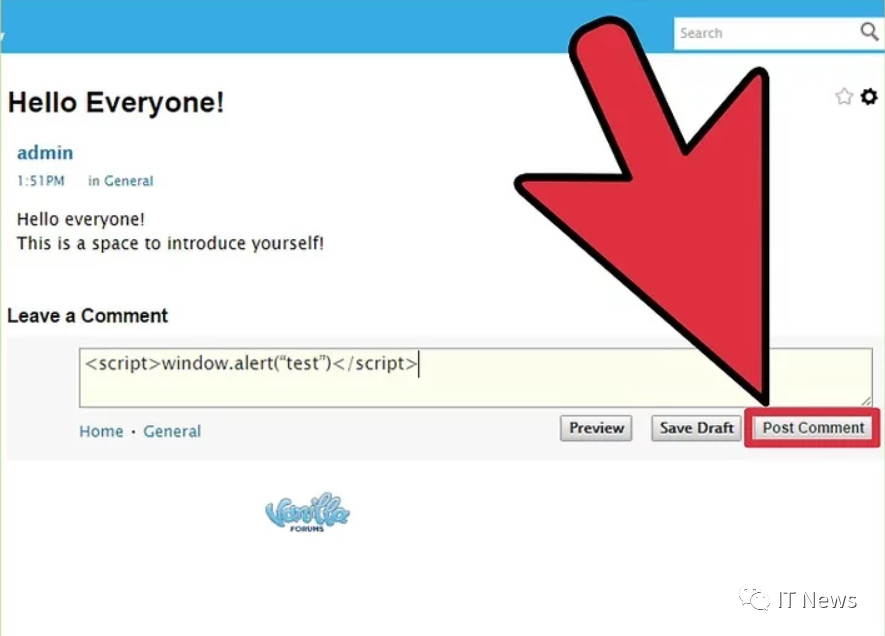This screenshot has height=636, width=885.
Task: Click the Vanilla Forums logo
Action: pos(308,512)
